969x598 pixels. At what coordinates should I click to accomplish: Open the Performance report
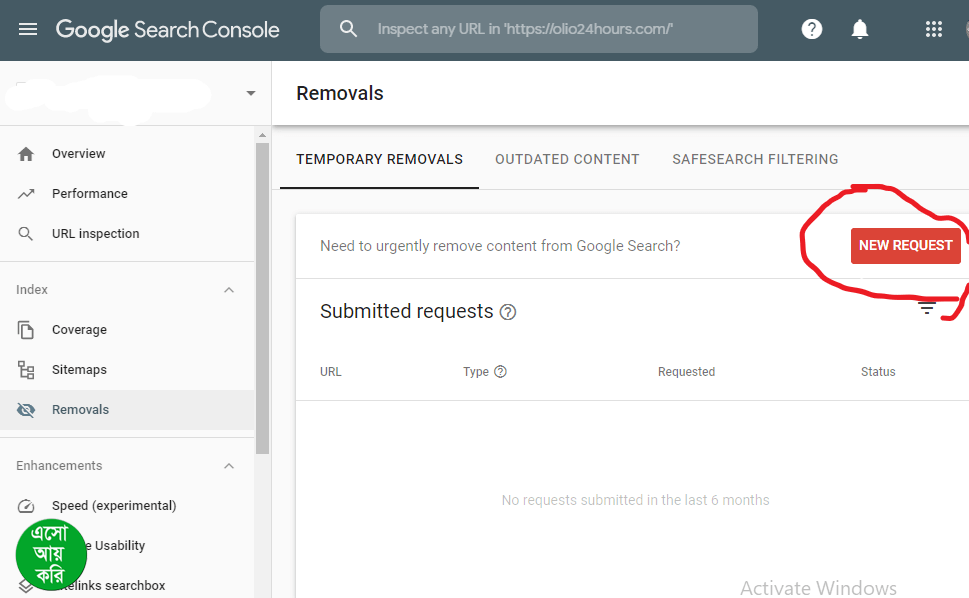tap(90, 194)
